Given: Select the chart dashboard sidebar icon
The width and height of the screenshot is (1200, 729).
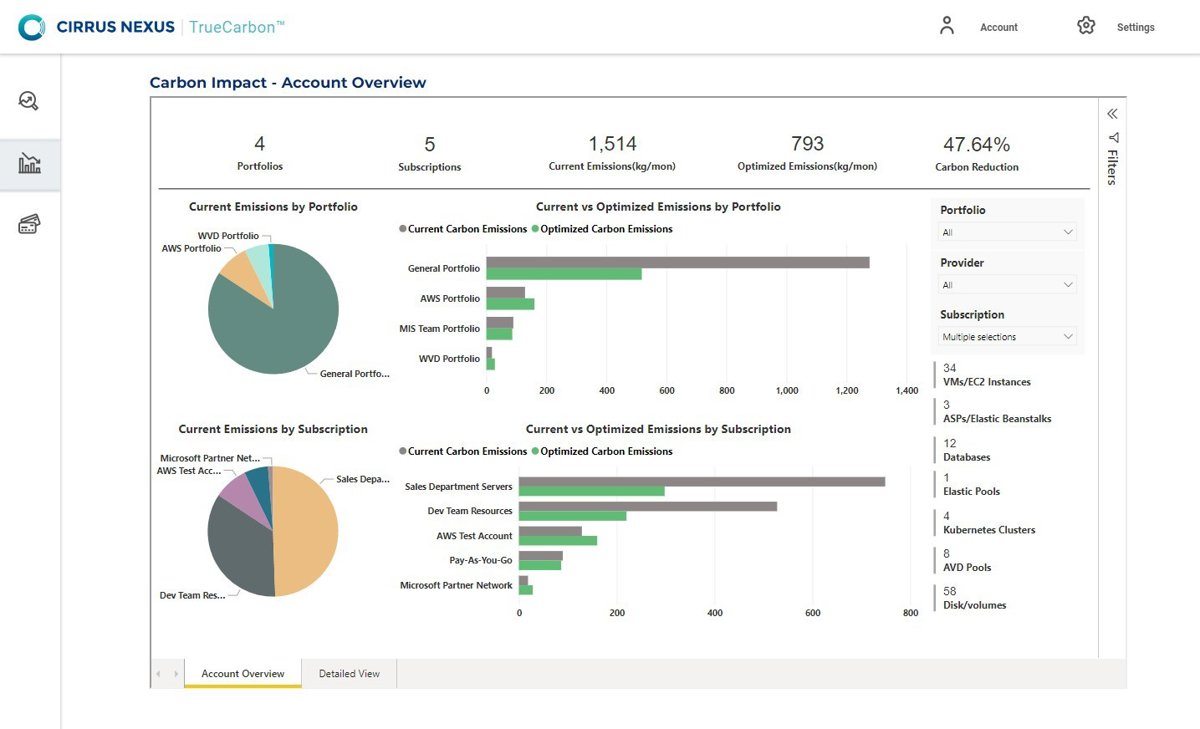Looking at the screenshot, I should (29, 164).
